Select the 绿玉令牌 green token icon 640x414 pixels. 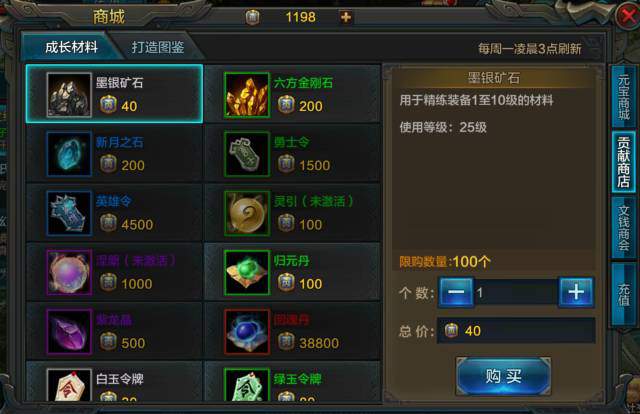(x=247, y=385)
